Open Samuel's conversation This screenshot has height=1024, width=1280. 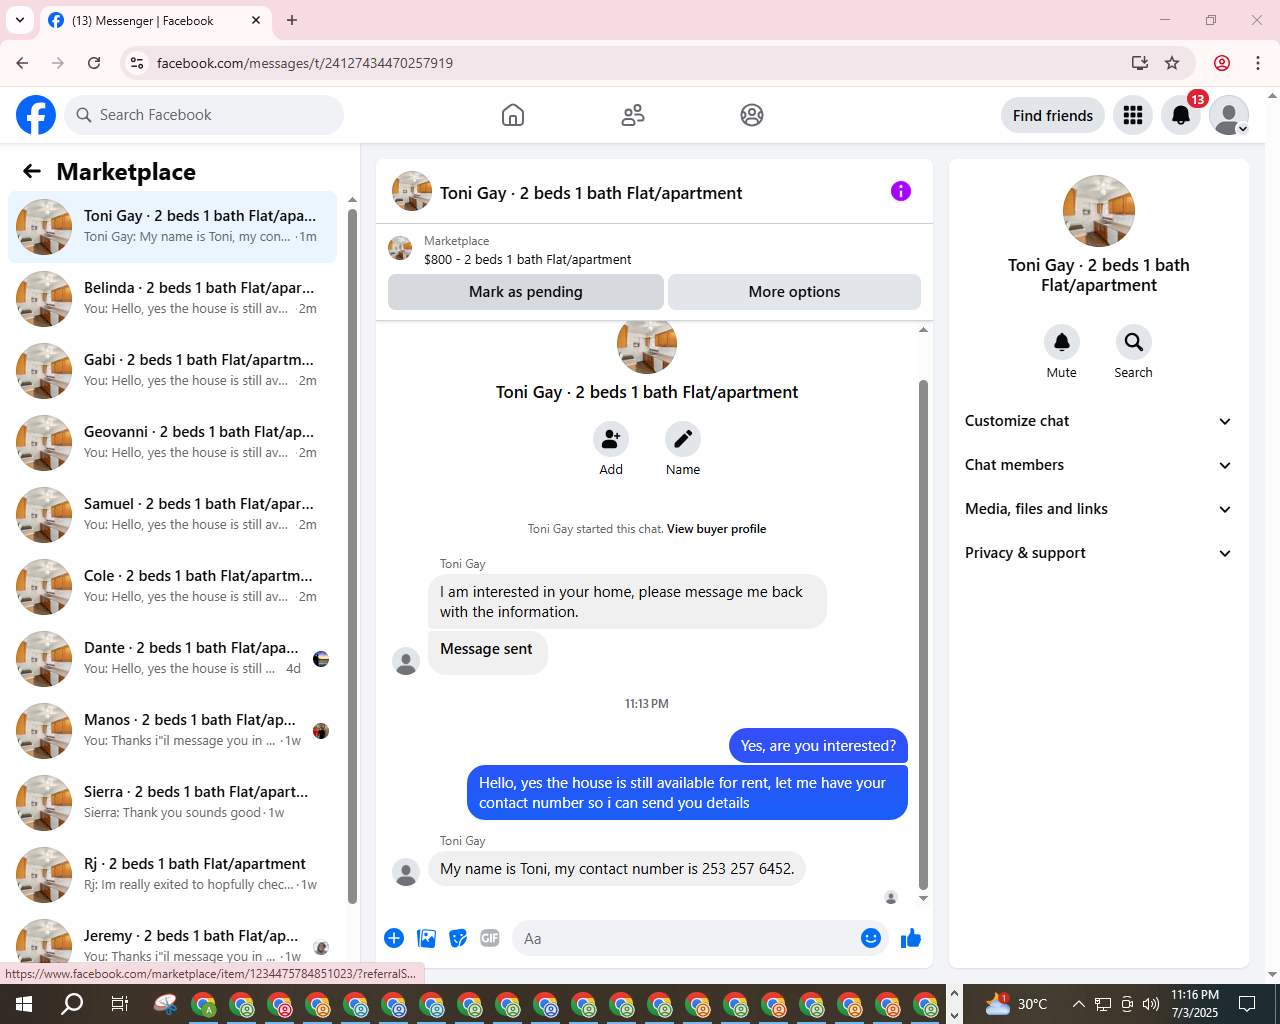pyautogui.click(x=172, y=515)
